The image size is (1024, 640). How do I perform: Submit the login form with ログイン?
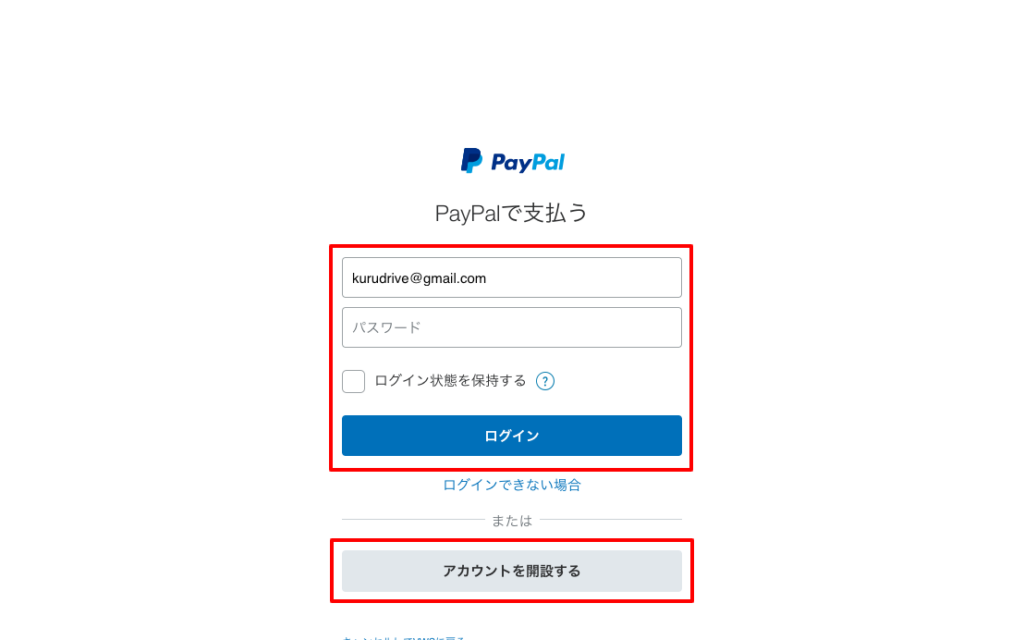[511, 436]
